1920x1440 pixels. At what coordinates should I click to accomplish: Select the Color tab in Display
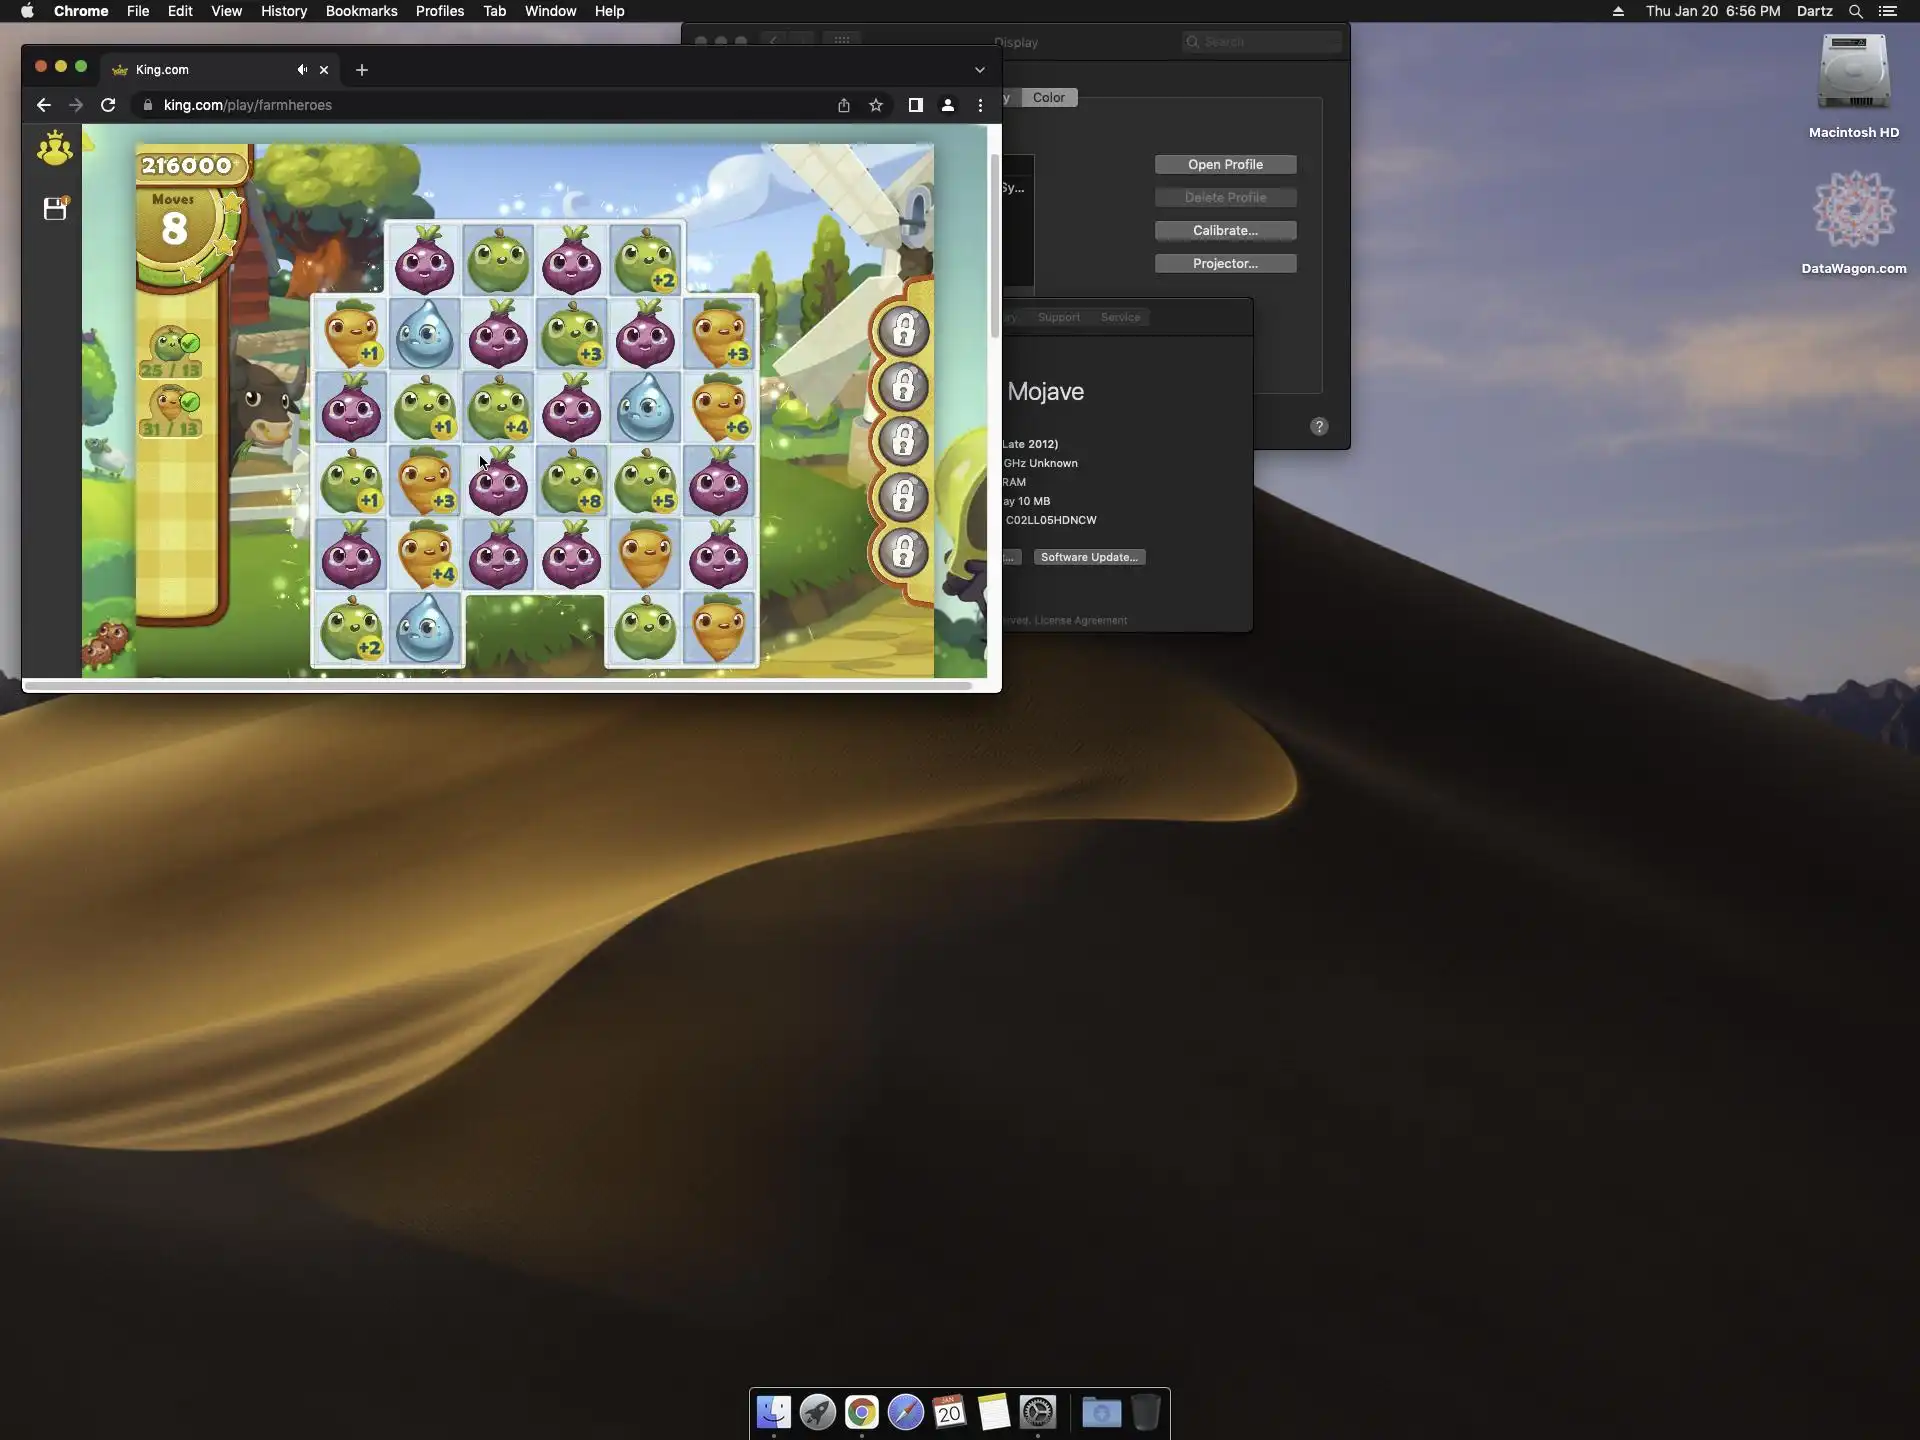pos(1048,98)
